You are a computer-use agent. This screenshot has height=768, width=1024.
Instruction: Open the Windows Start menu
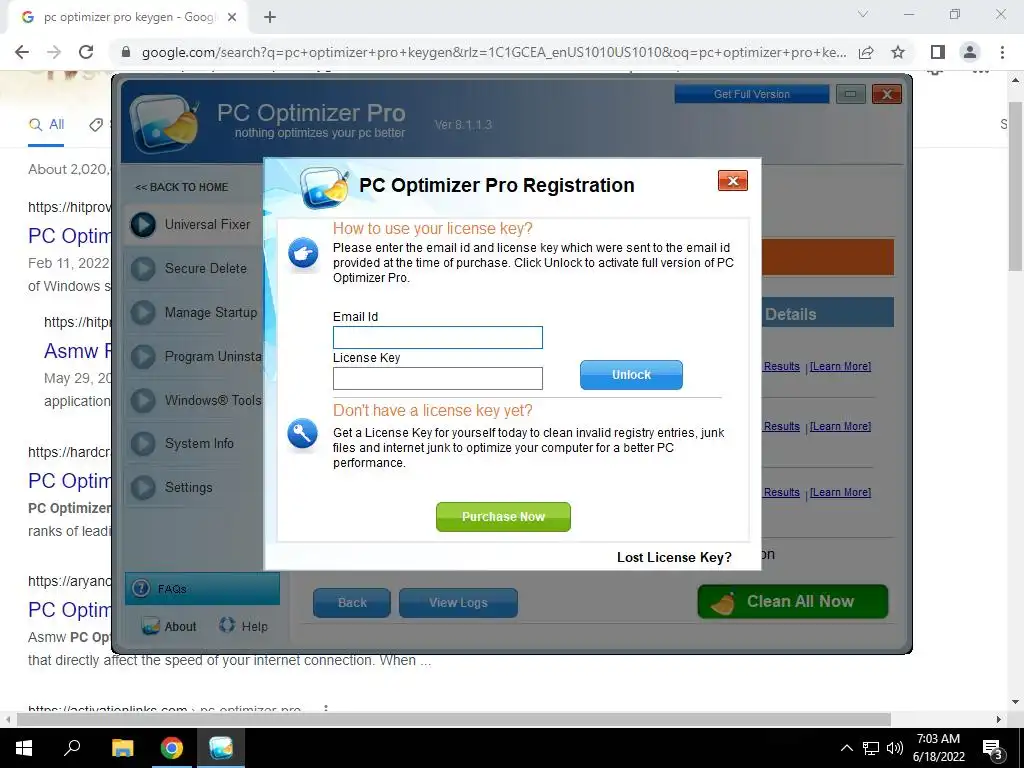(x=24, y=748)
